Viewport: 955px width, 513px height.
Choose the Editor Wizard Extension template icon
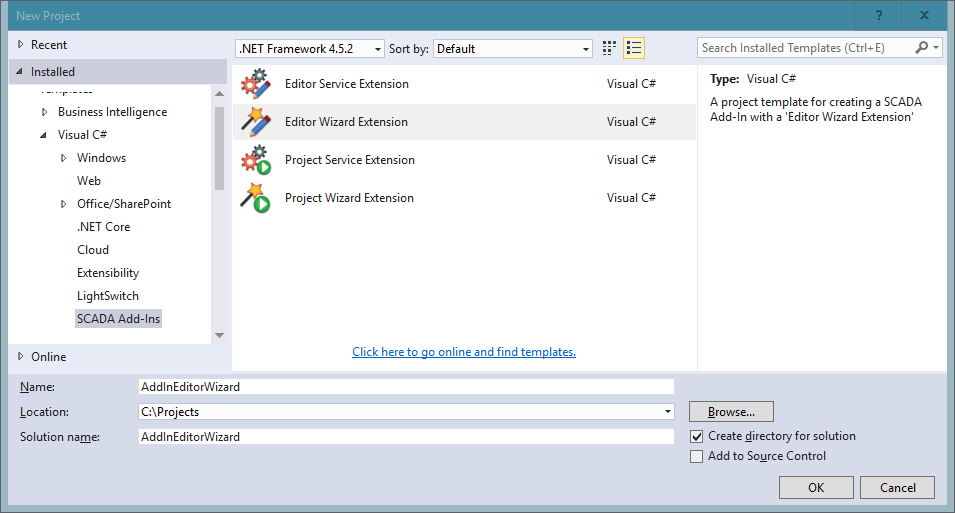256,122
